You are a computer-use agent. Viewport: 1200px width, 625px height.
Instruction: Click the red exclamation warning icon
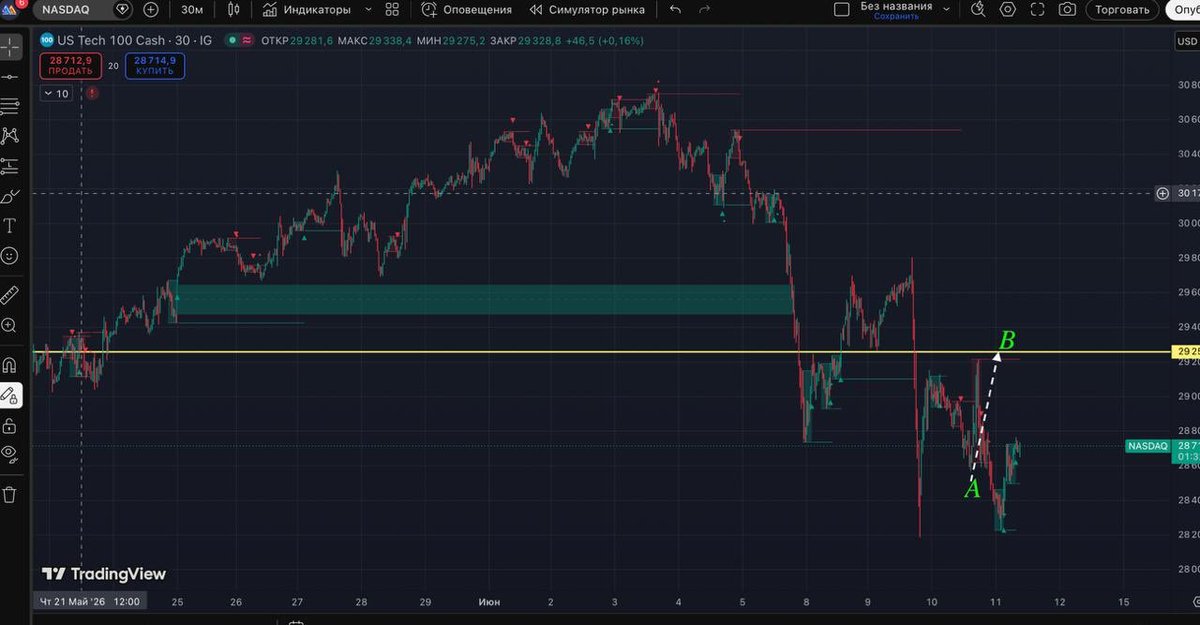(x=93, y=93)
